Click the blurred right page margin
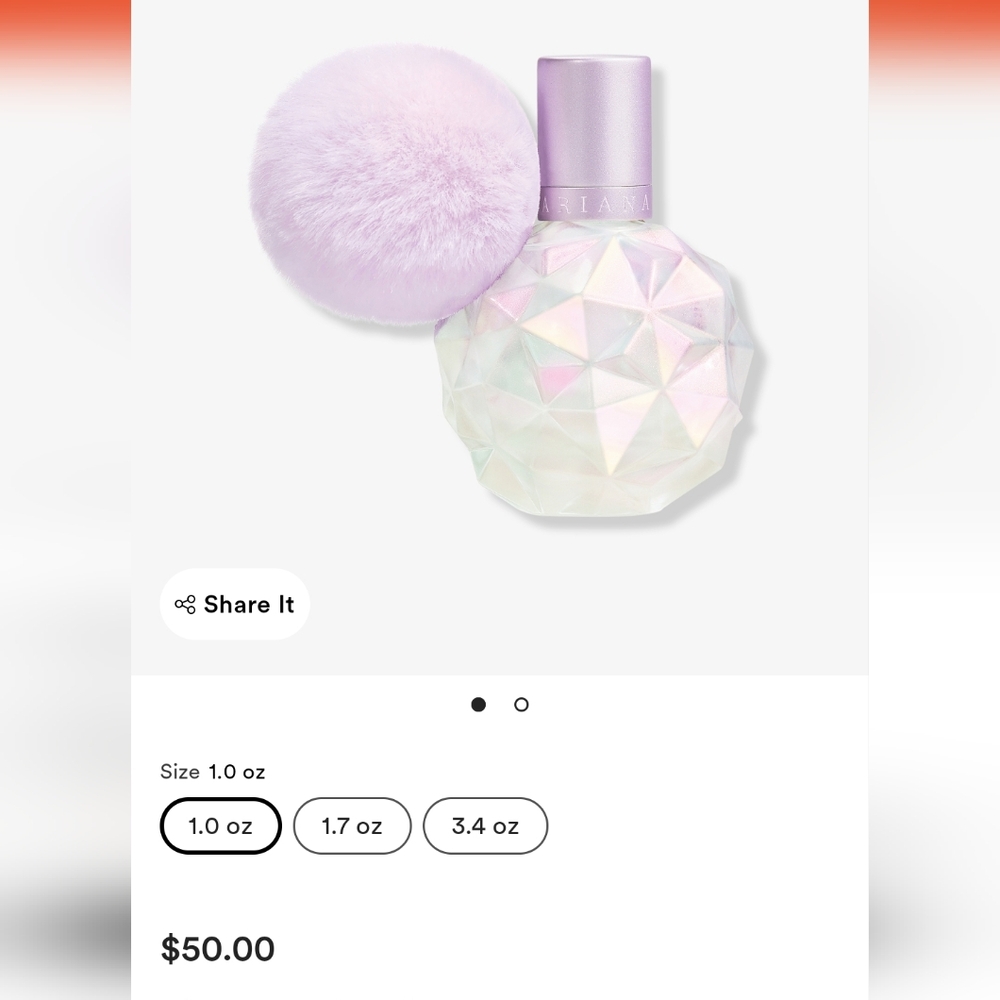 click(x=934, y=510)
